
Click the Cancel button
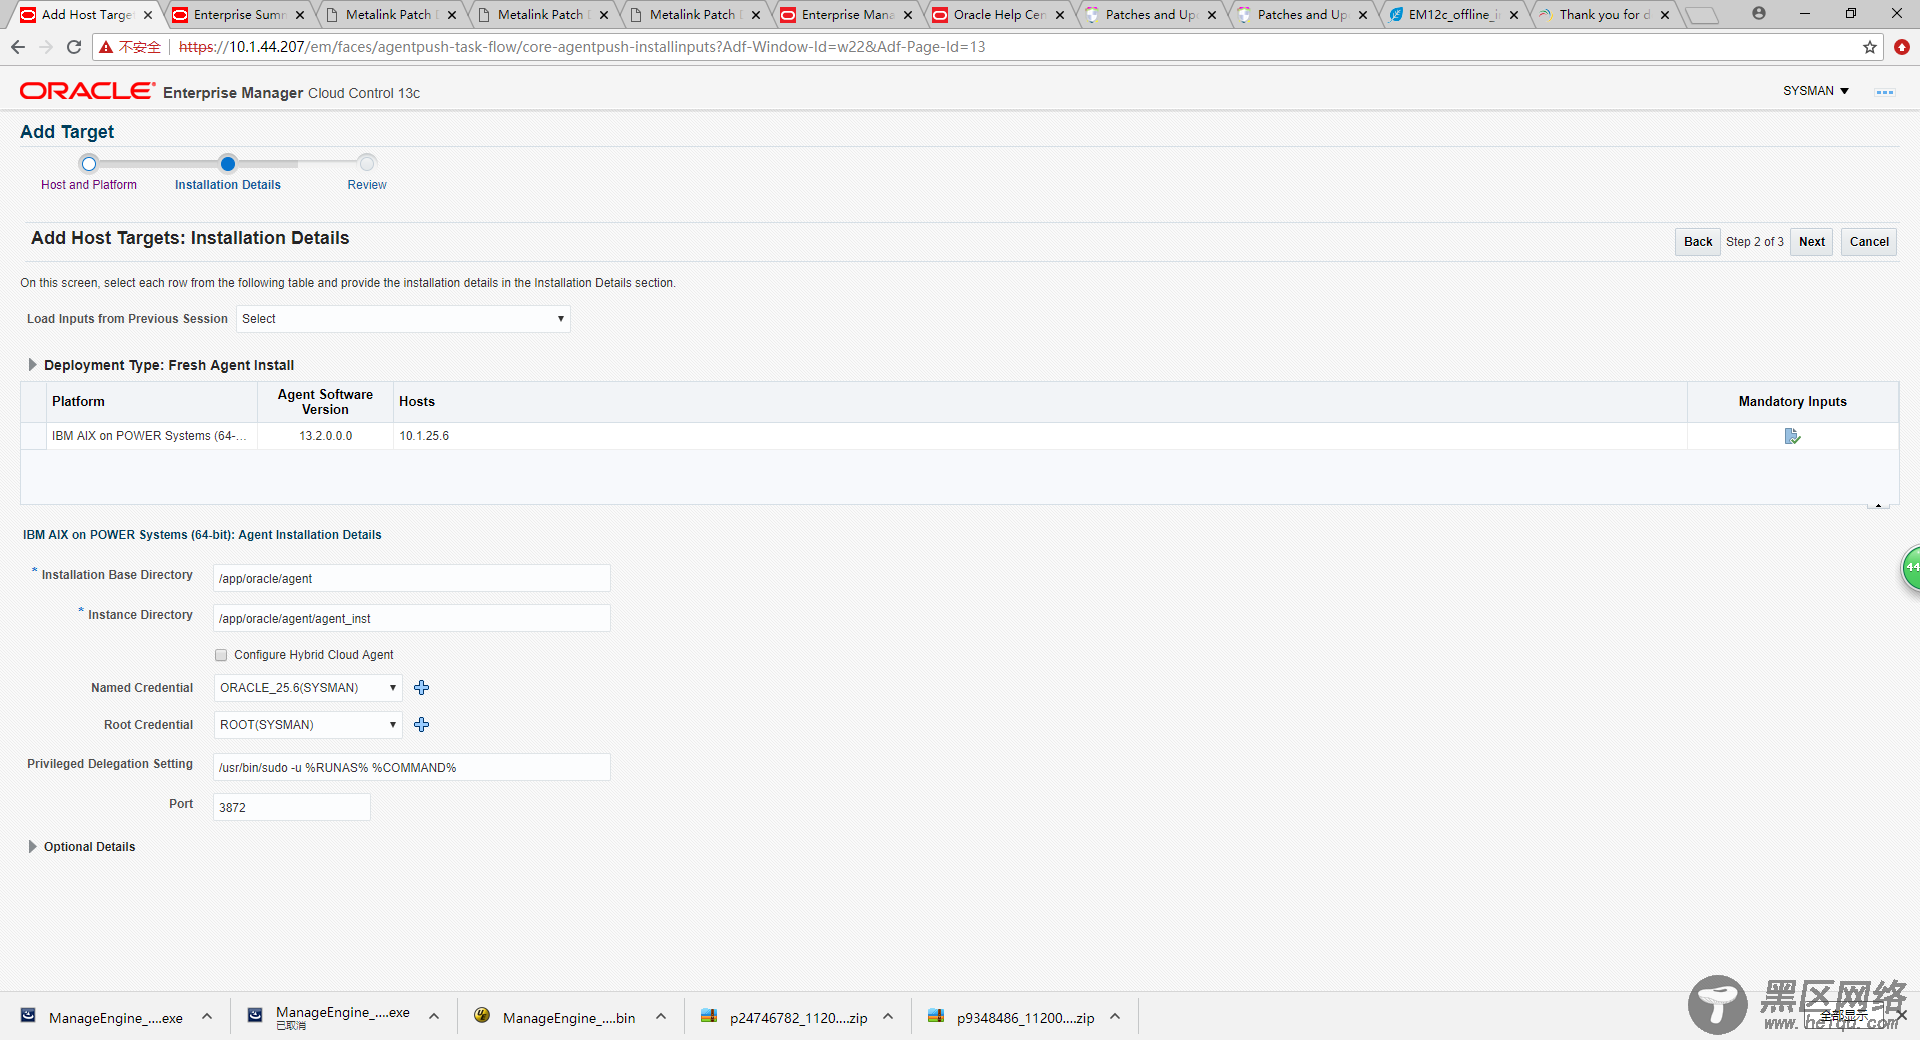click(x=1869, y=242)
